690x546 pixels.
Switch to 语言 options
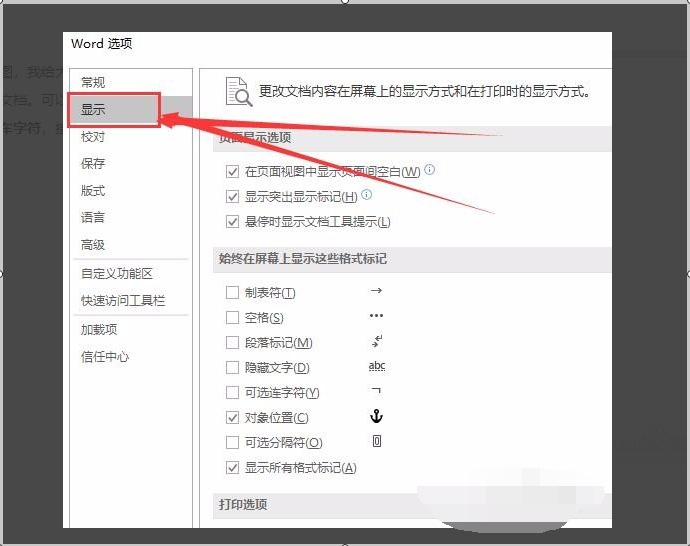pyautogui.click(x=93, y=217)
